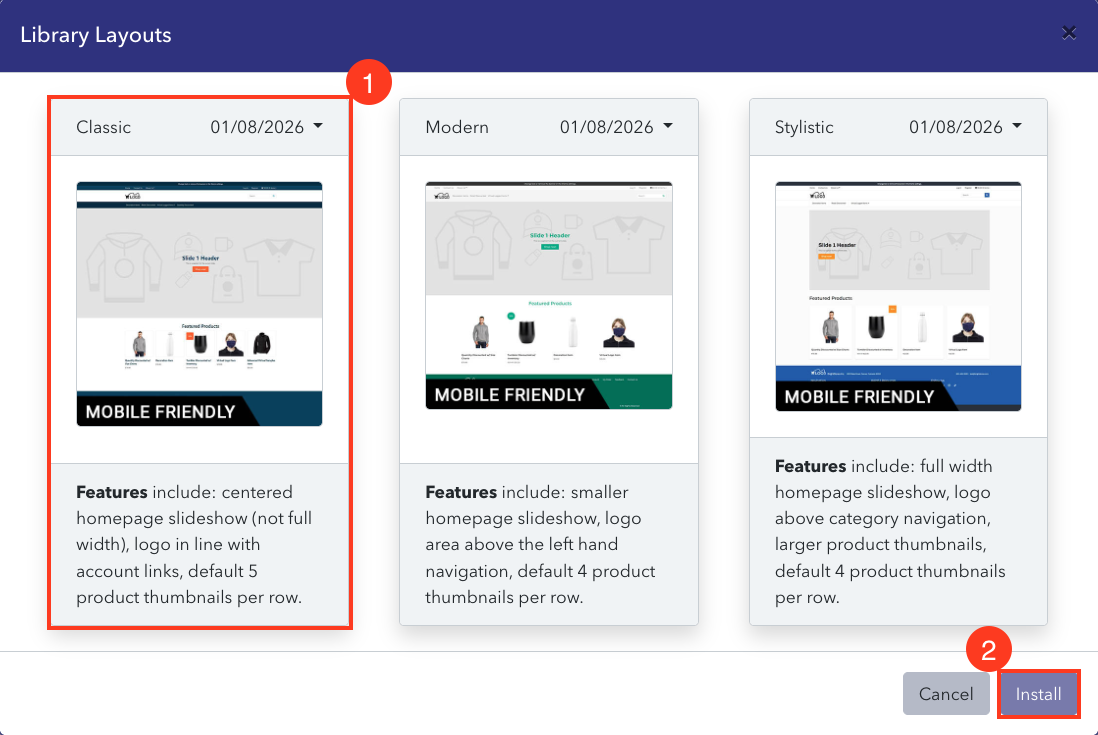Select the Classic layout preview thumbnail

(x=200, y=304)
